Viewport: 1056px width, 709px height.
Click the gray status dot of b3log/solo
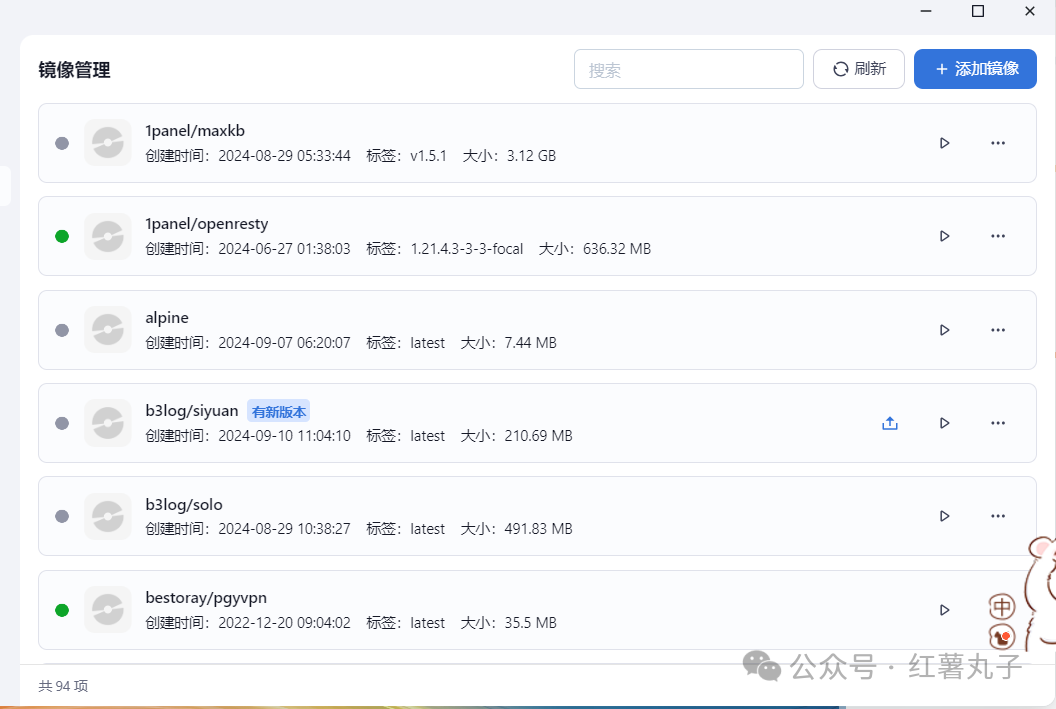62,516
